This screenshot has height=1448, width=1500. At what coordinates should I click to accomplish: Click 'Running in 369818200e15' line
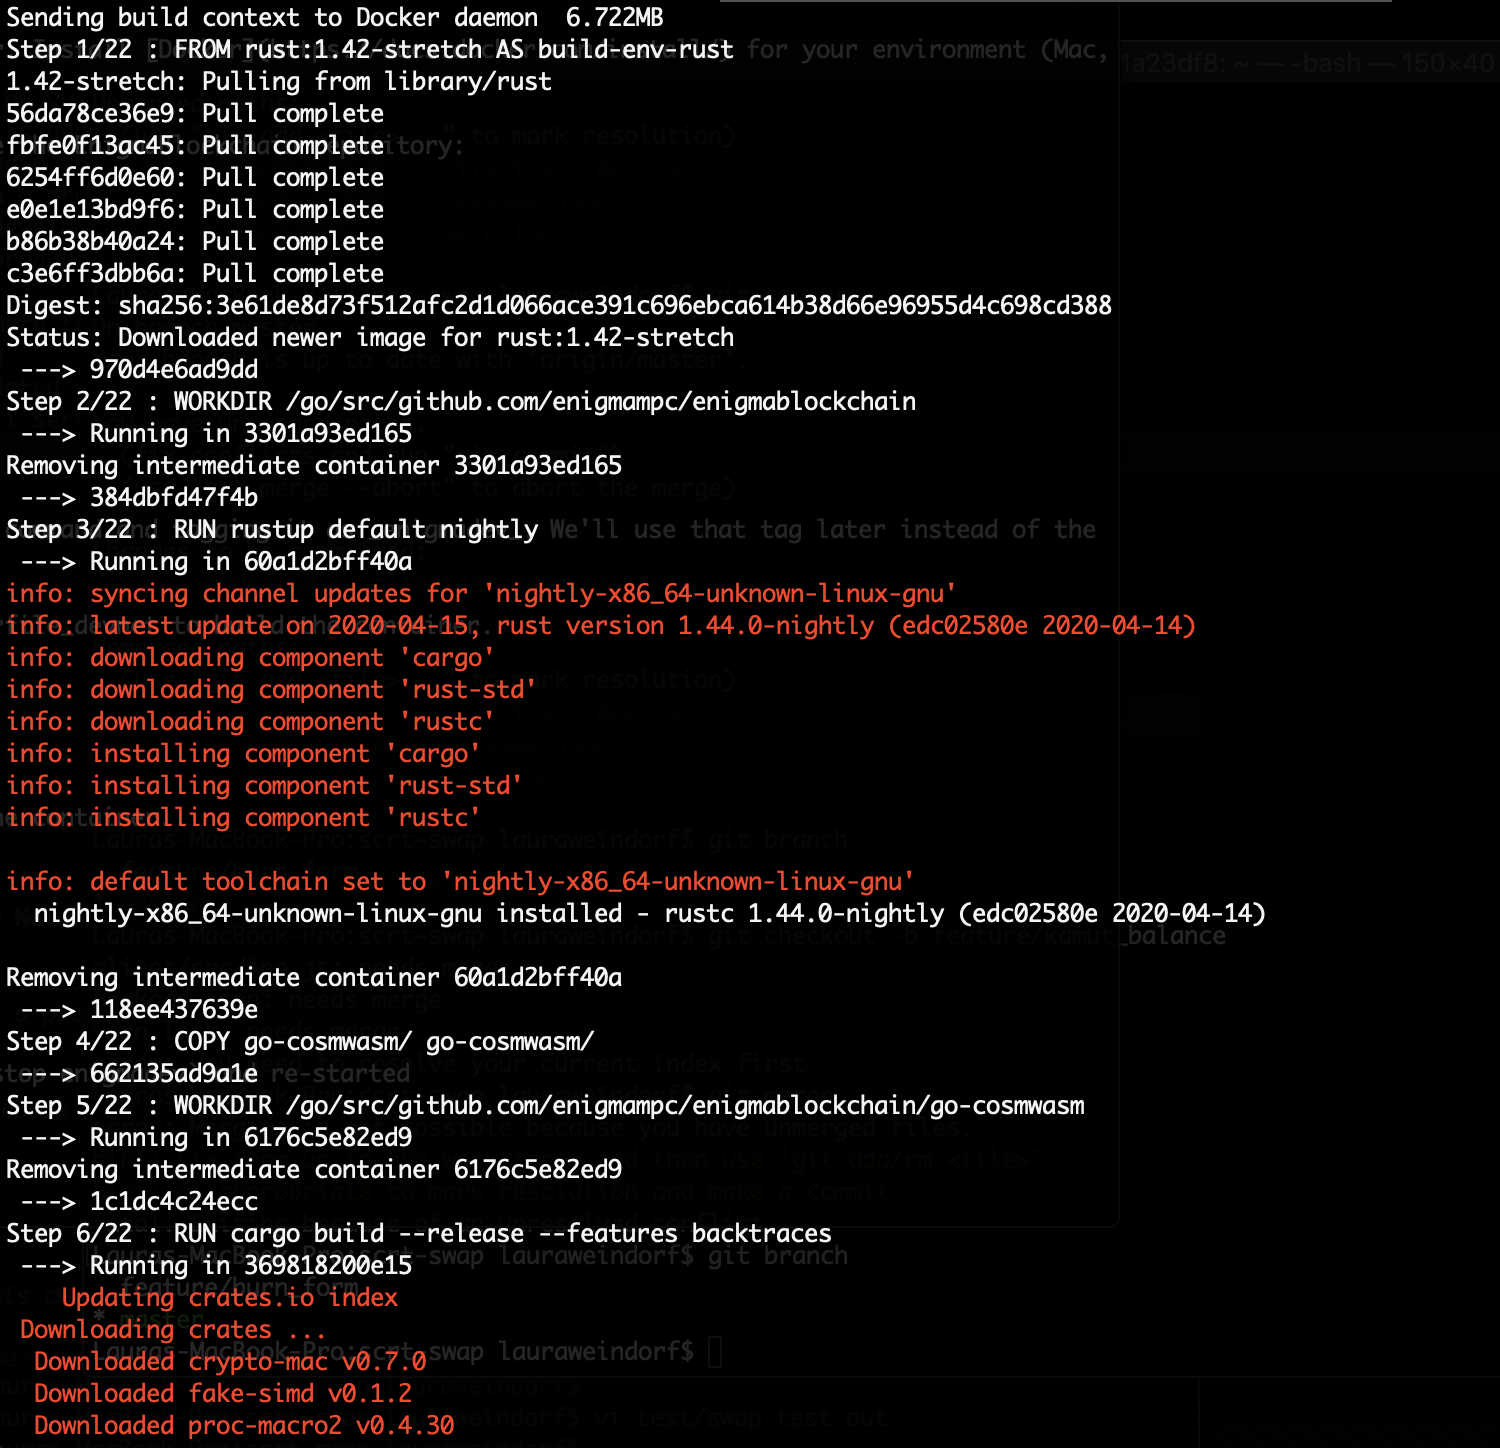pyautogui.click(x=216, y=1266)
